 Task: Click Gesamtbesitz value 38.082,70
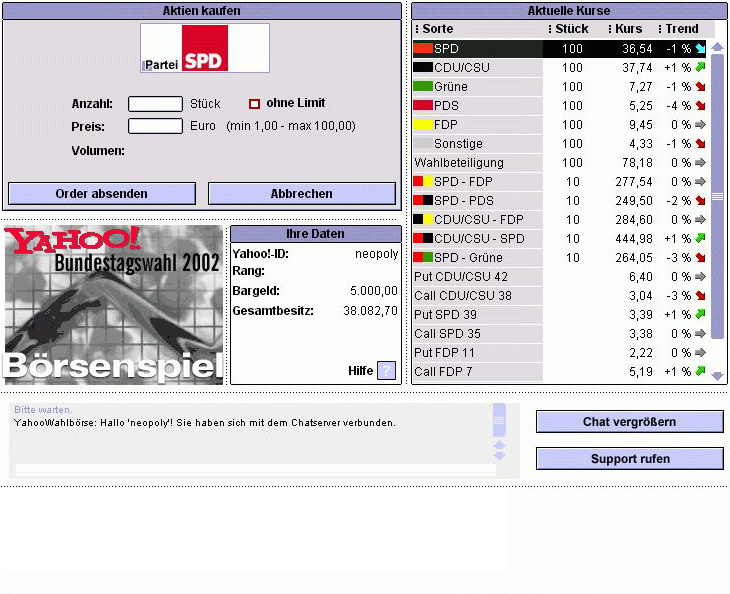(371, 310)
